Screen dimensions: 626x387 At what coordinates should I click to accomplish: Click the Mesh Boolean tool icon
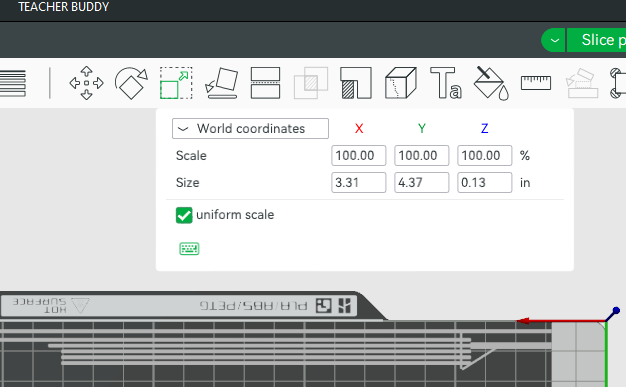pyautogui.click(x=311, y=83)
